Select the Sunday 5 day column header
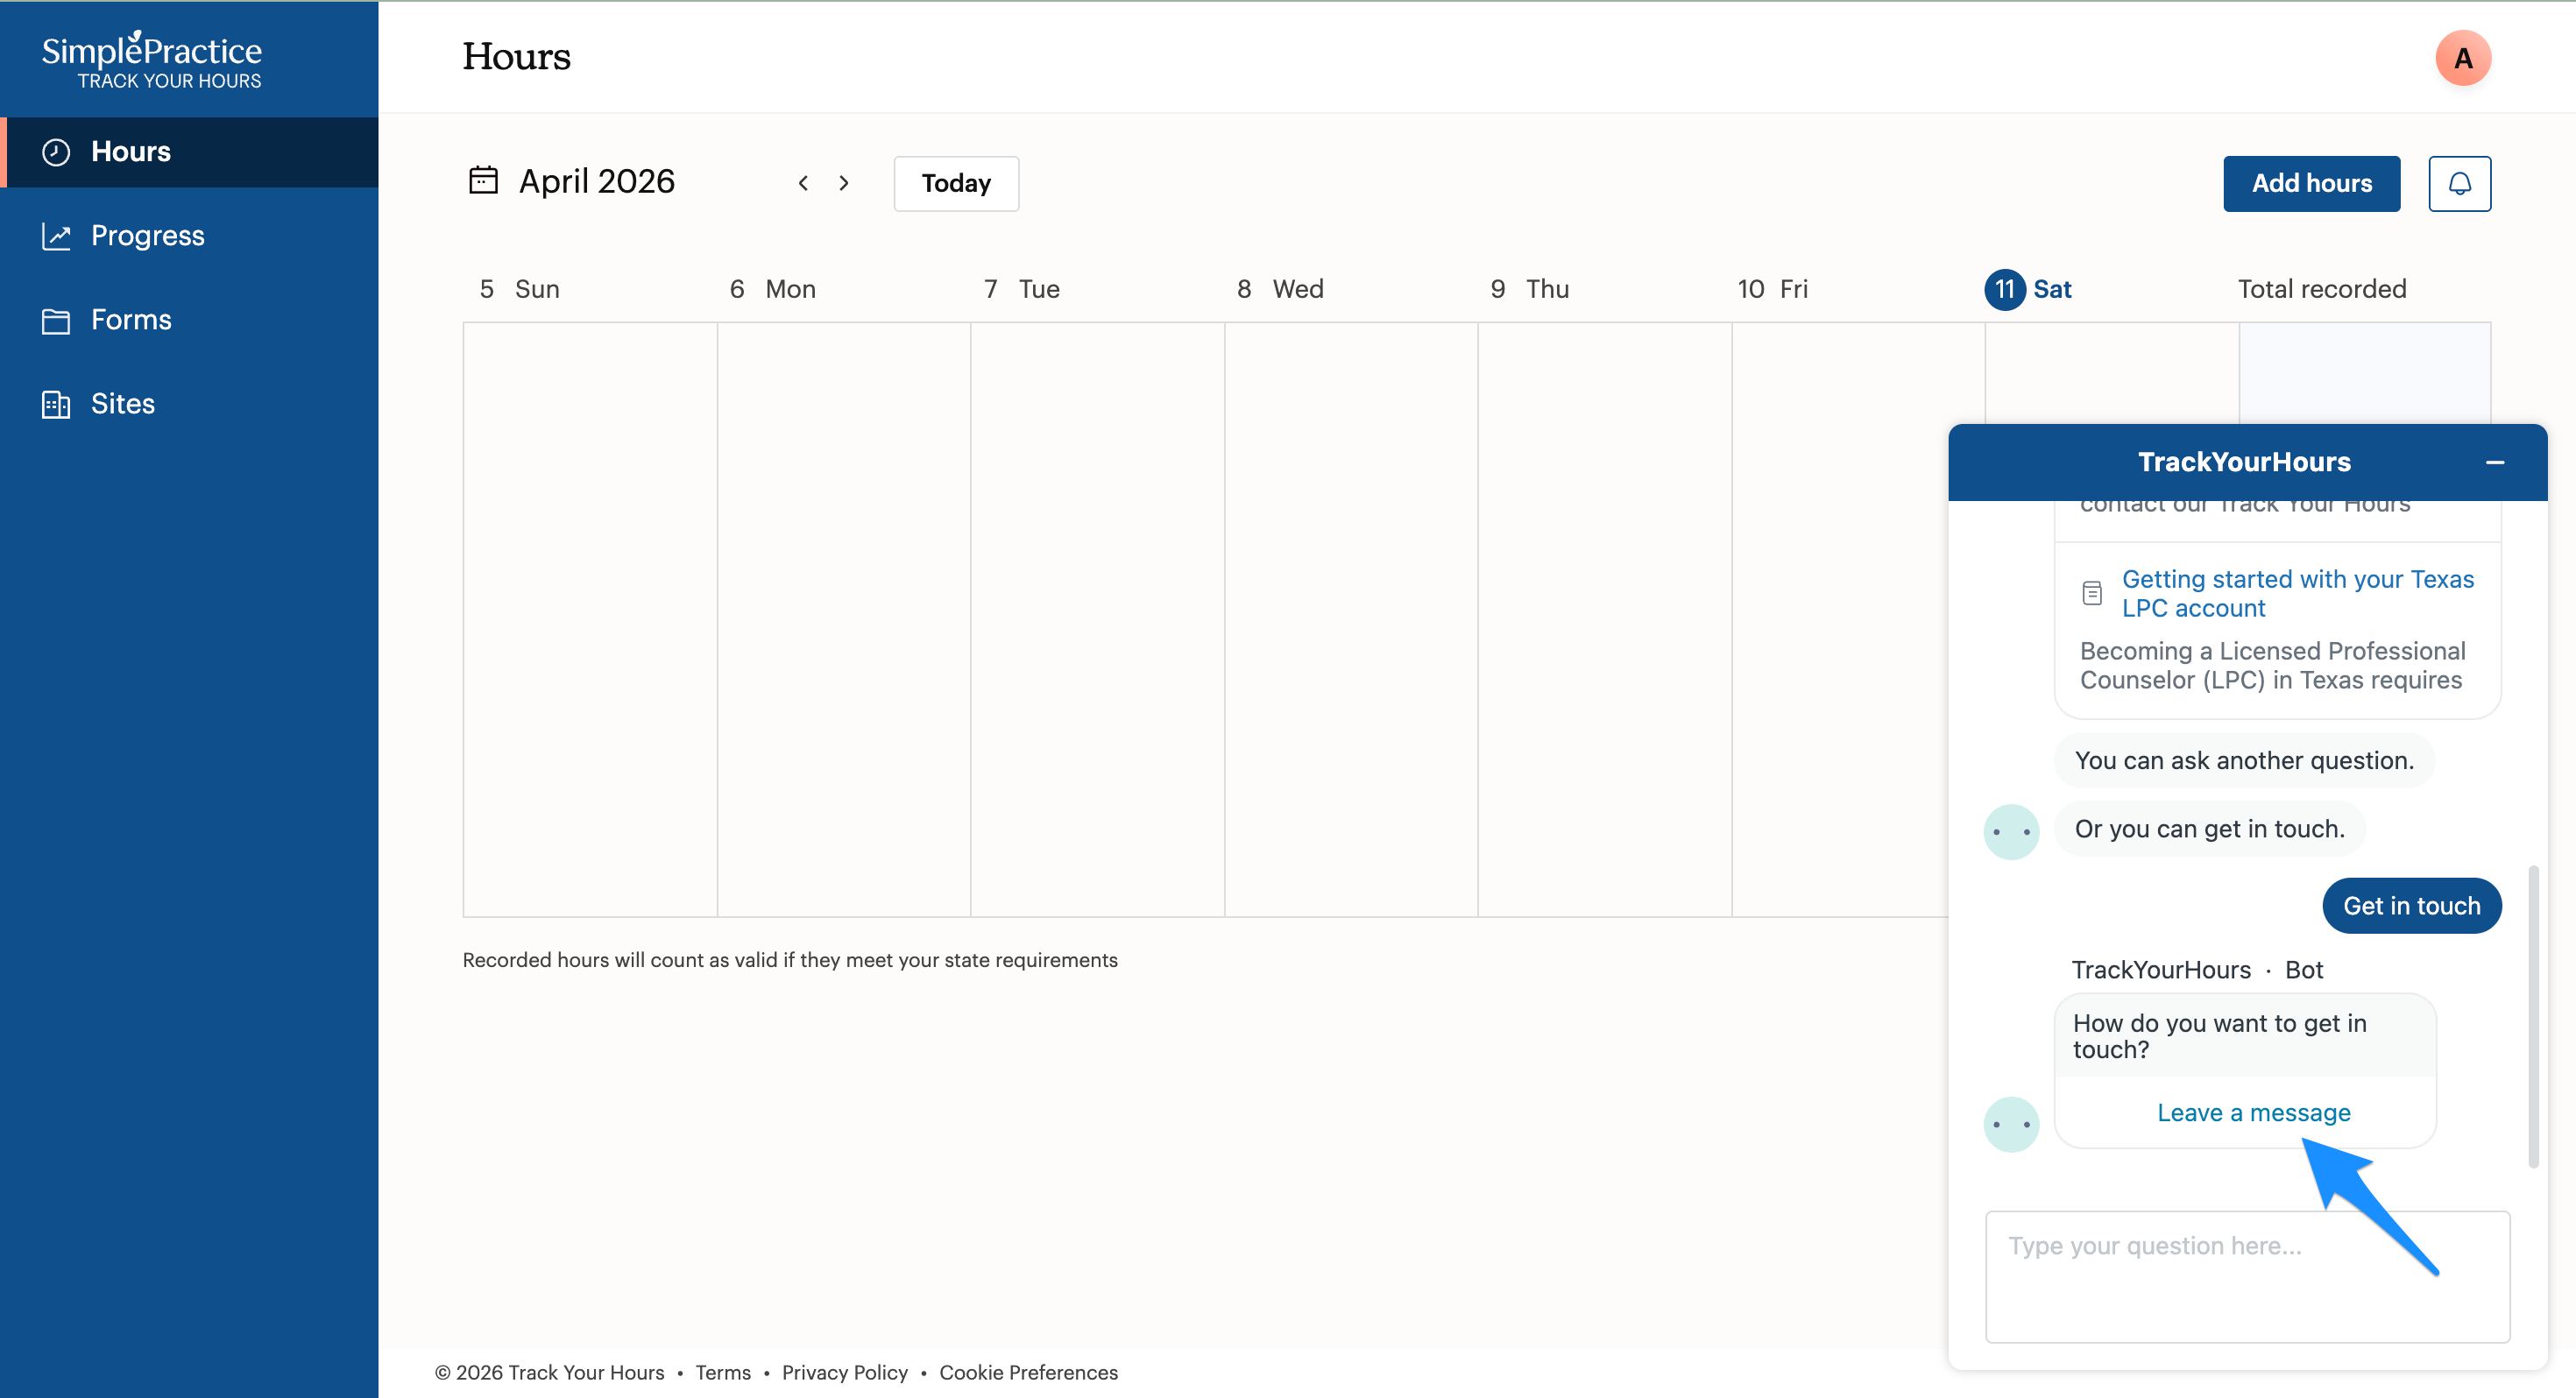 [x=519, y=289]
